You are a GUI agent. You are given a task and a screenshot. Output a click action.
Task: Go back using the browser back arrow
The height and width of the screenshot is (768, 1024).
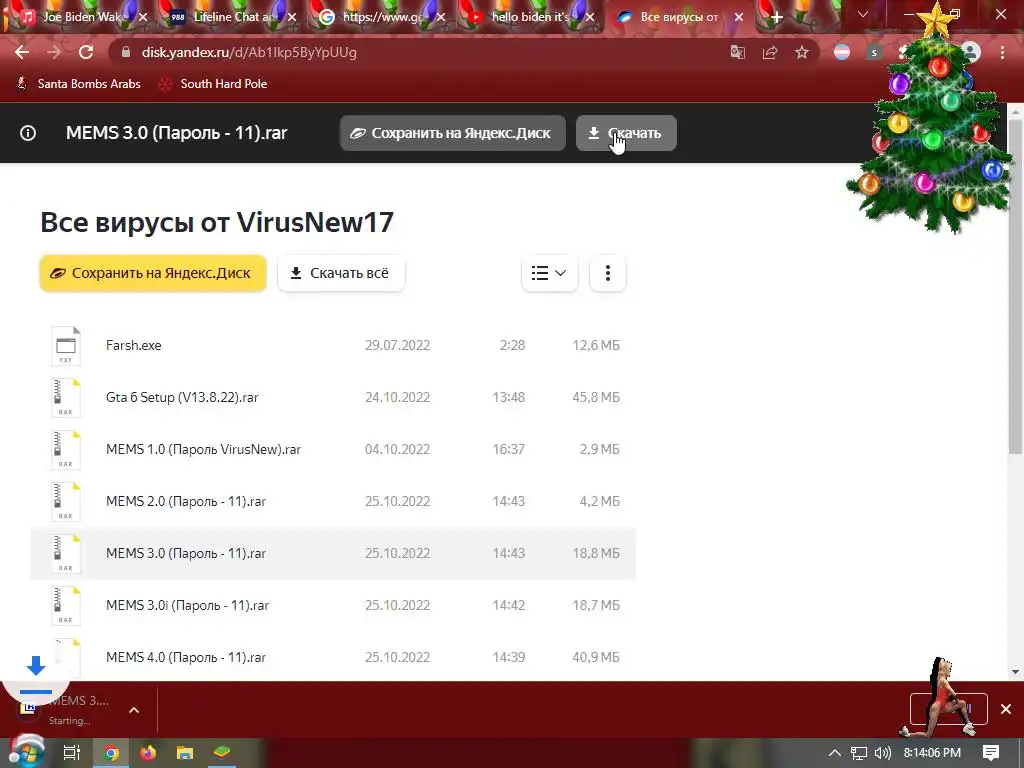pyautogui.click(x=22, y=52)
